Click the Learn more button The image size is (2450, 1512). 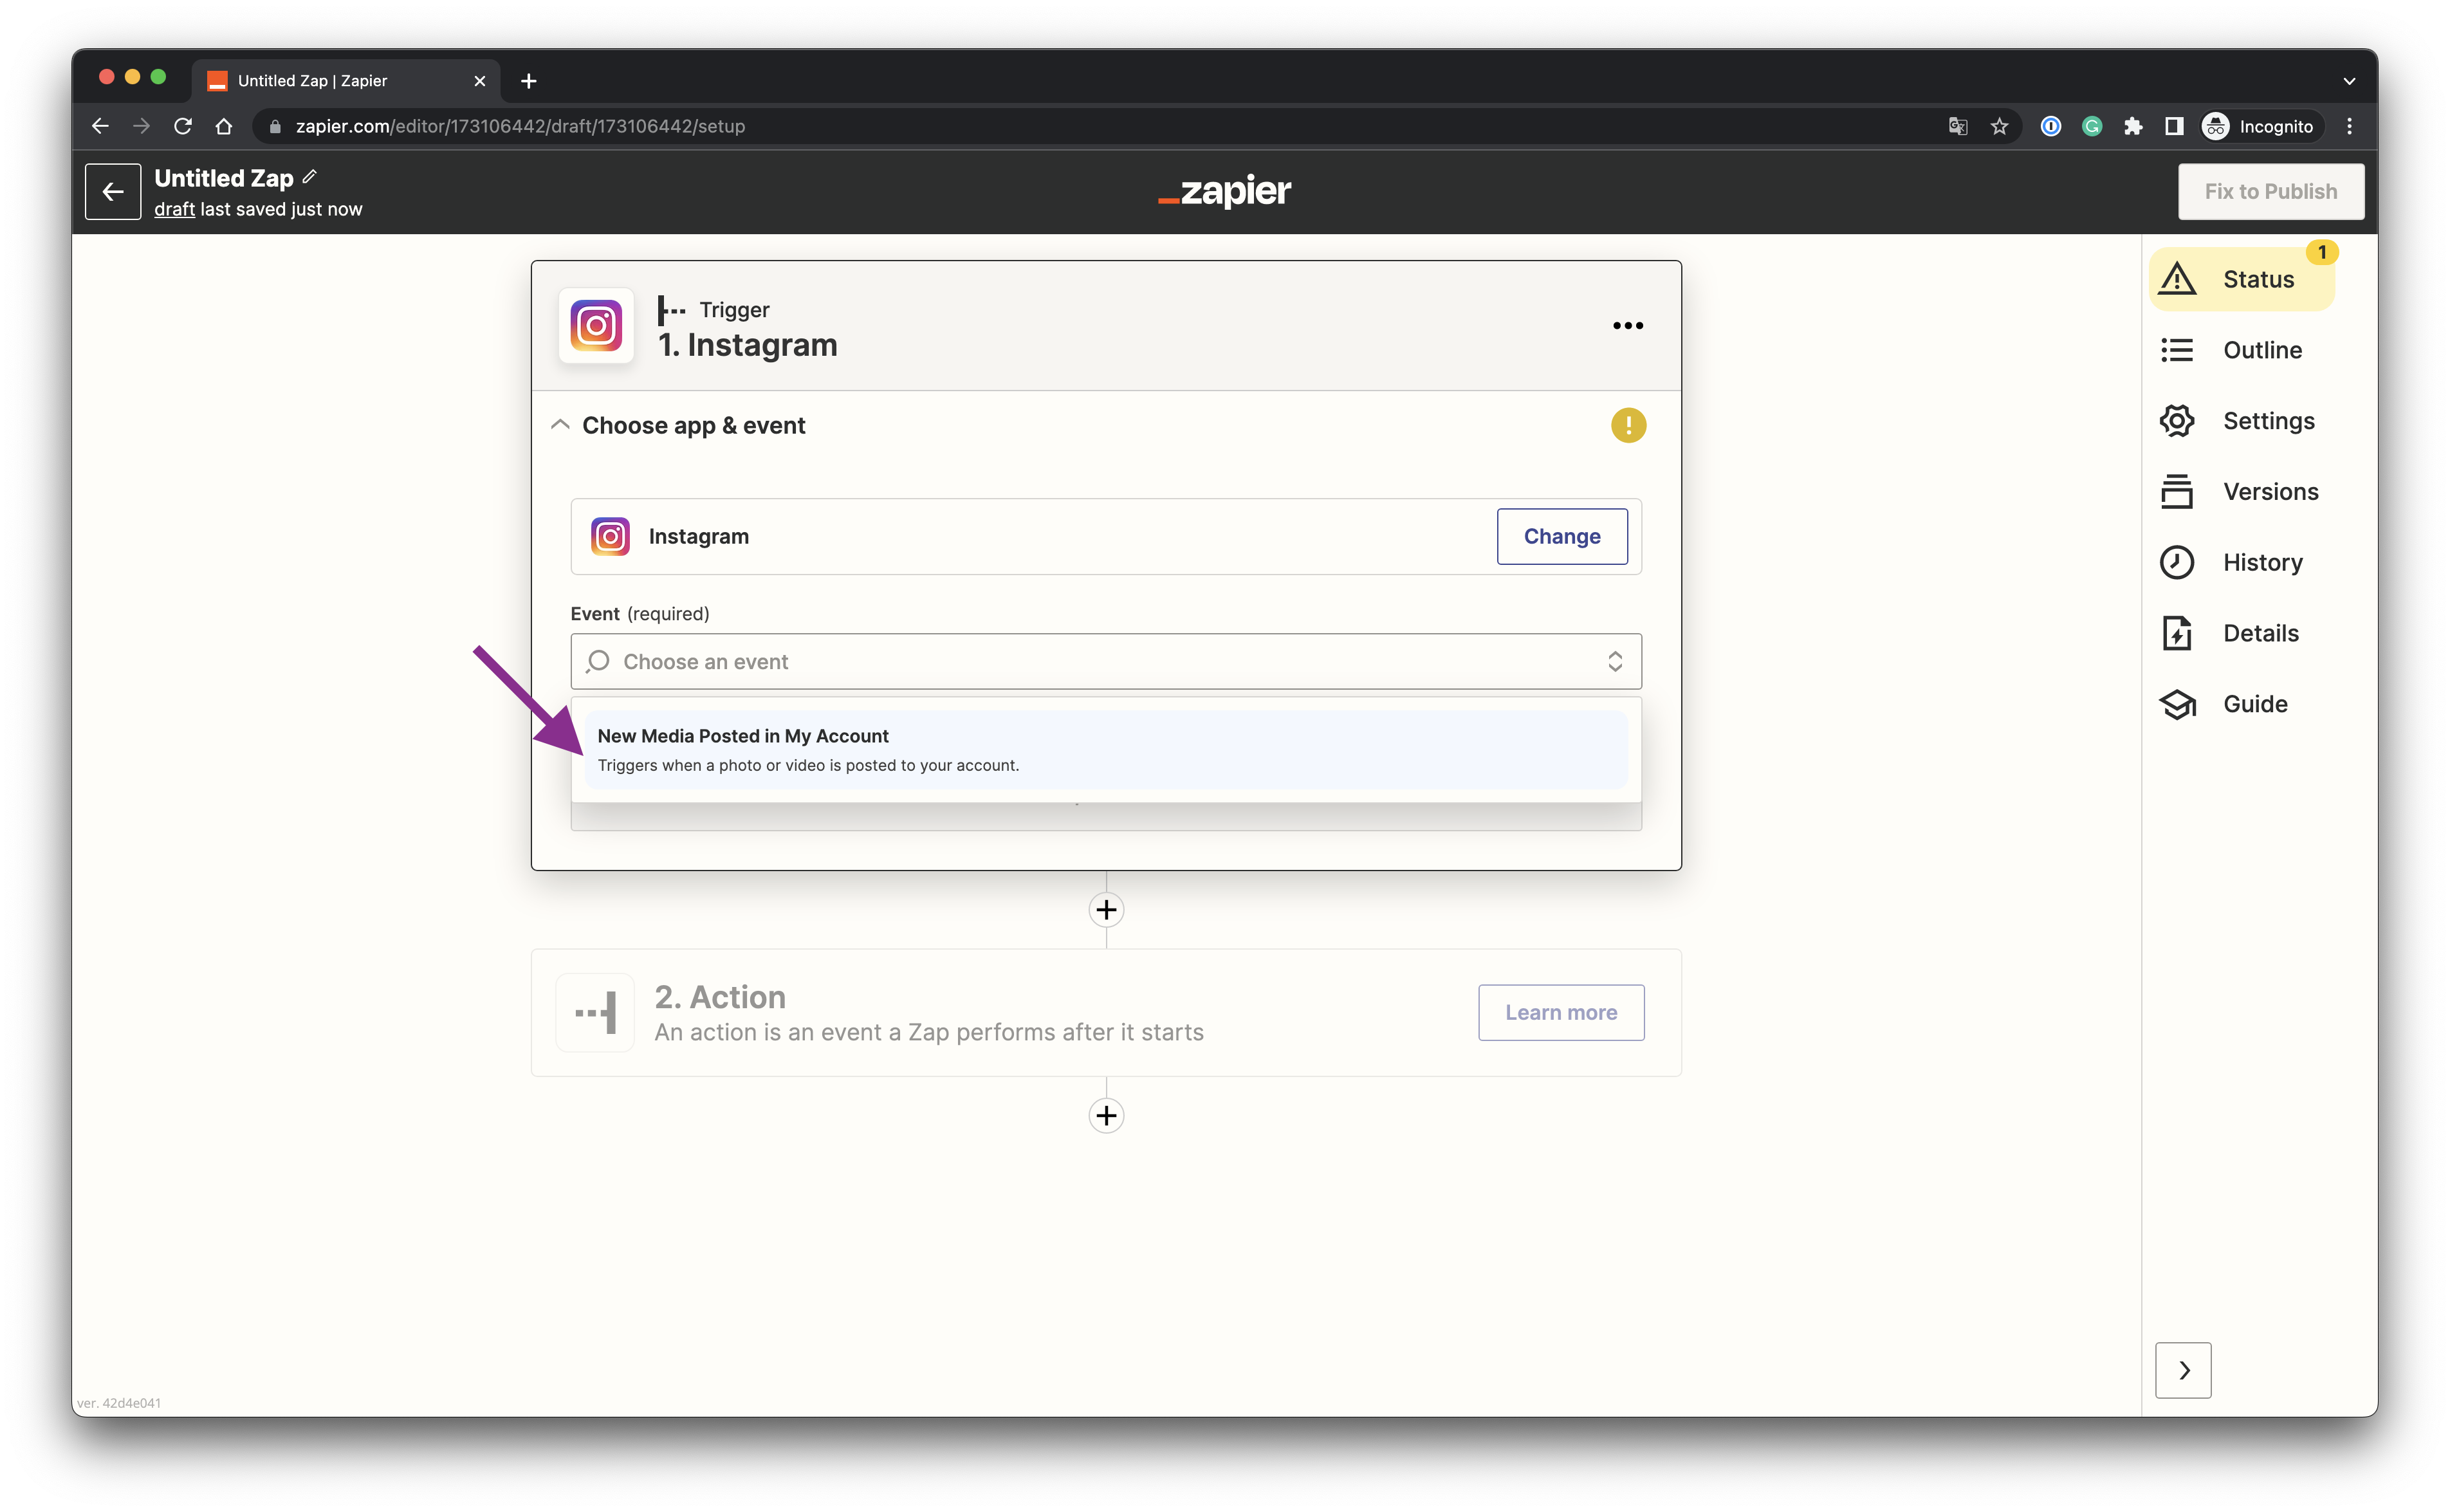click(x=1561, y=1013)
